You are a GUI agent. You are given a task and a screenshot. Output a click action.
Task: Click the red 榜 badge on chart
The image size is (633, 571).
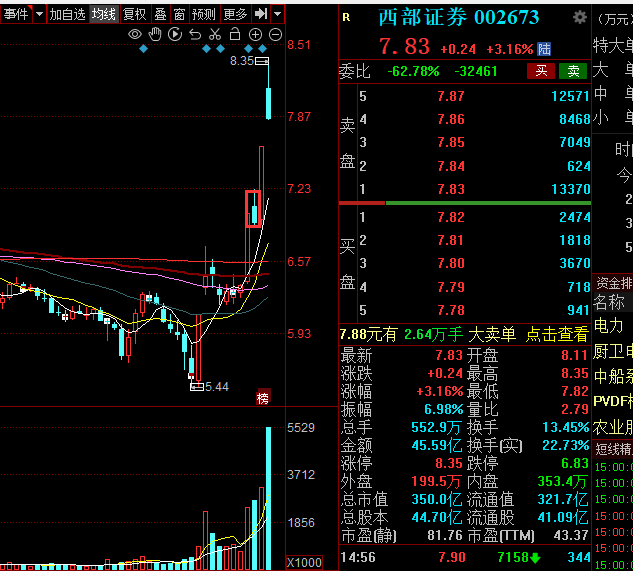coord(263,399)
